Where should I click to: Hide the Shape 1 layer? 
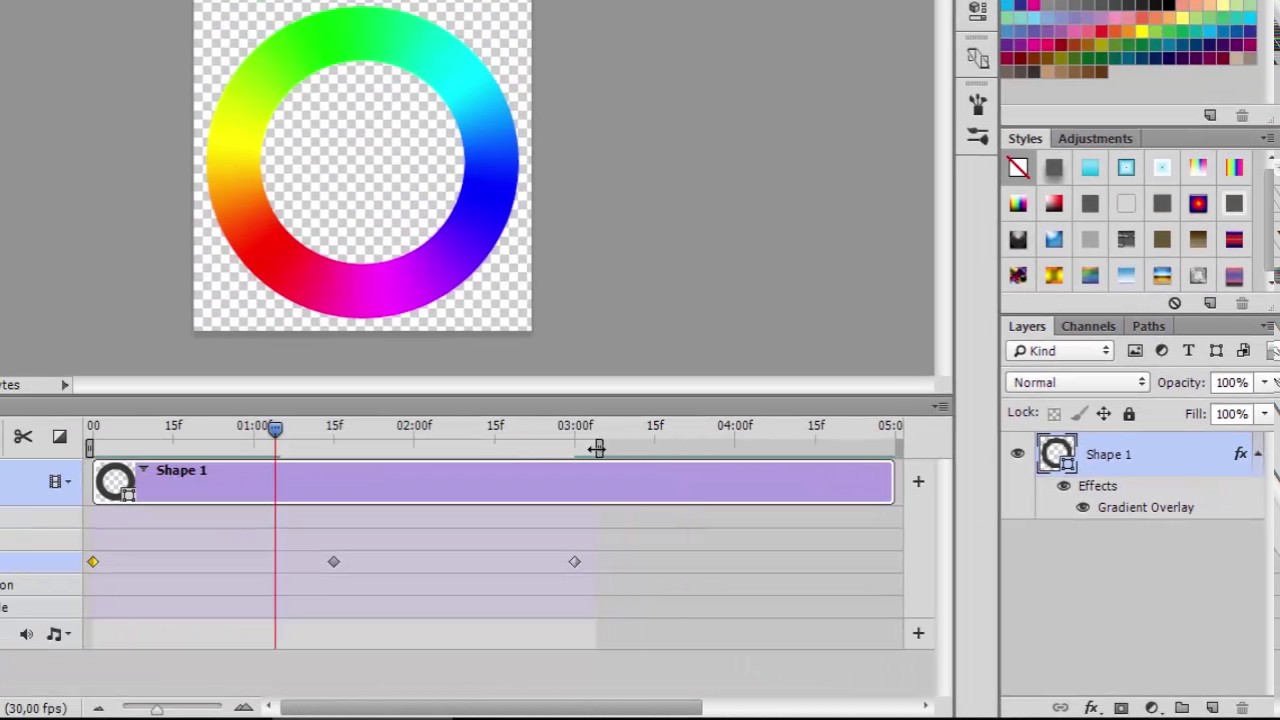[x=1017, y=454]
